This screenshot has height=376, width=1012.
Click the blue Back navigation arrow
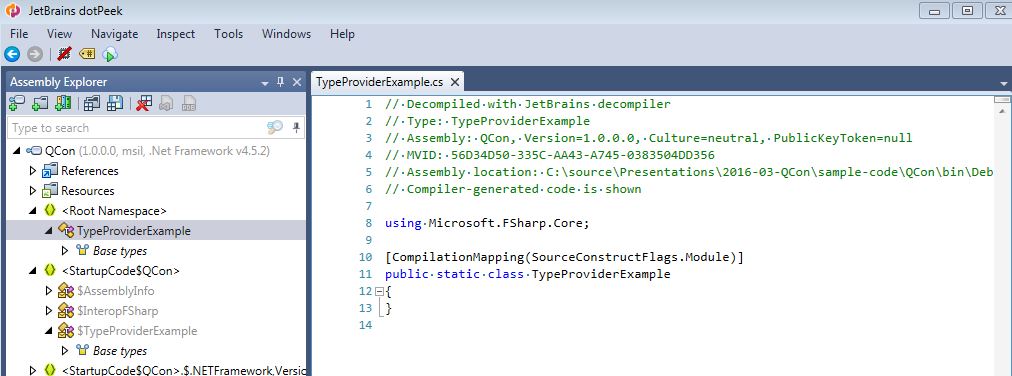tap(12, 54)
